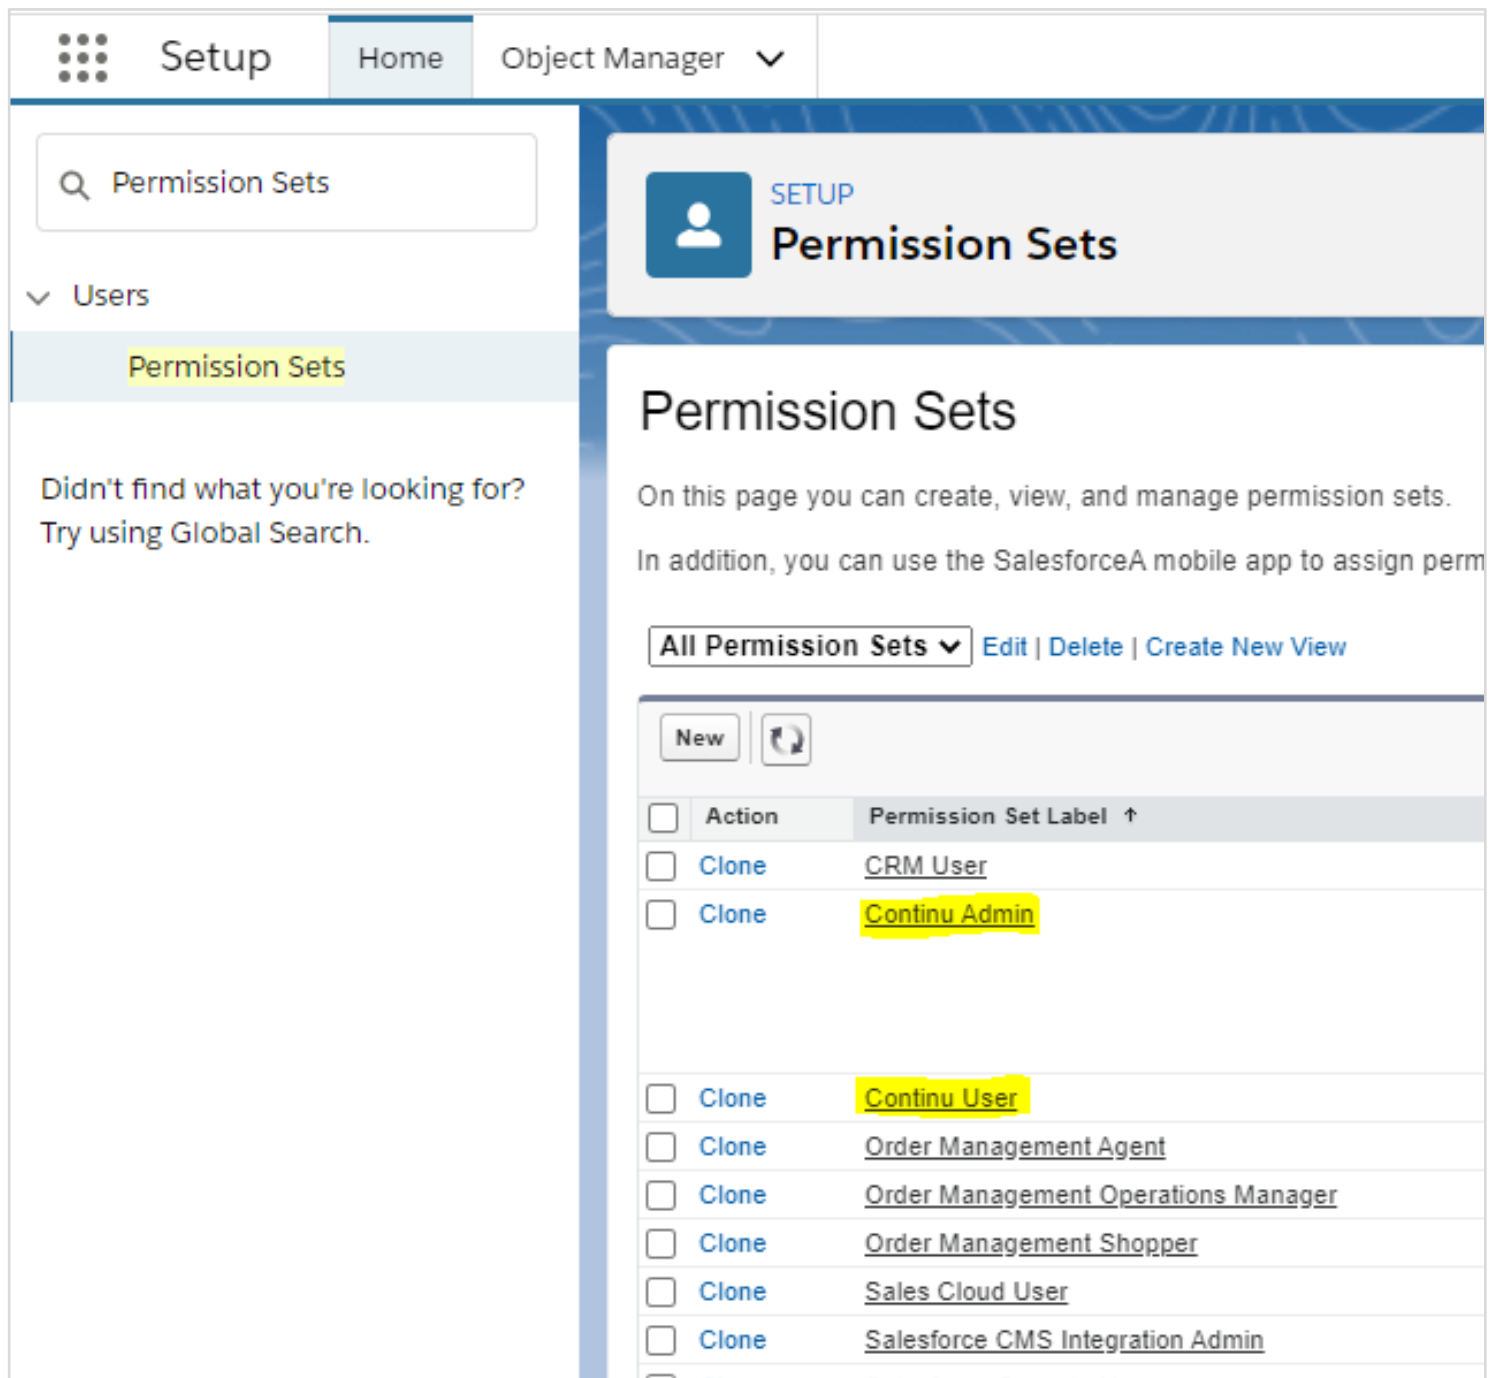The width and height of the screenshot is (1494, 1378).
Task: Open the App Launcher waffle icon
Action: (x=82, y=57)
